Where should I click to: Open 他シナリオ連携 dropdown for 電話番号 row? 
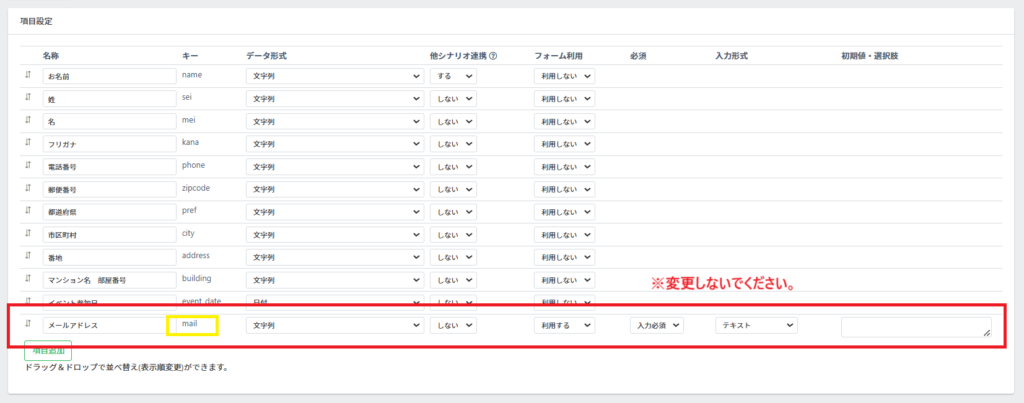tap(453, 167)
